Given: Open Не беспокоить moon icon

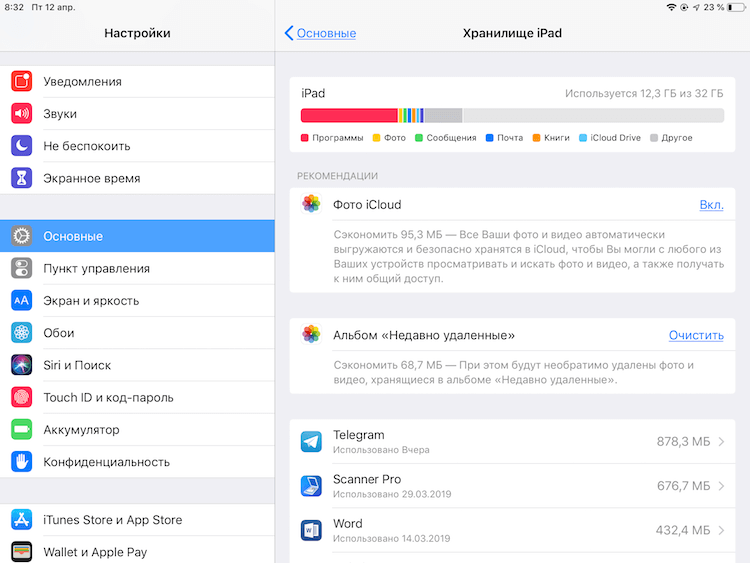Looking at the screenshot, I should tap(22, 146).
